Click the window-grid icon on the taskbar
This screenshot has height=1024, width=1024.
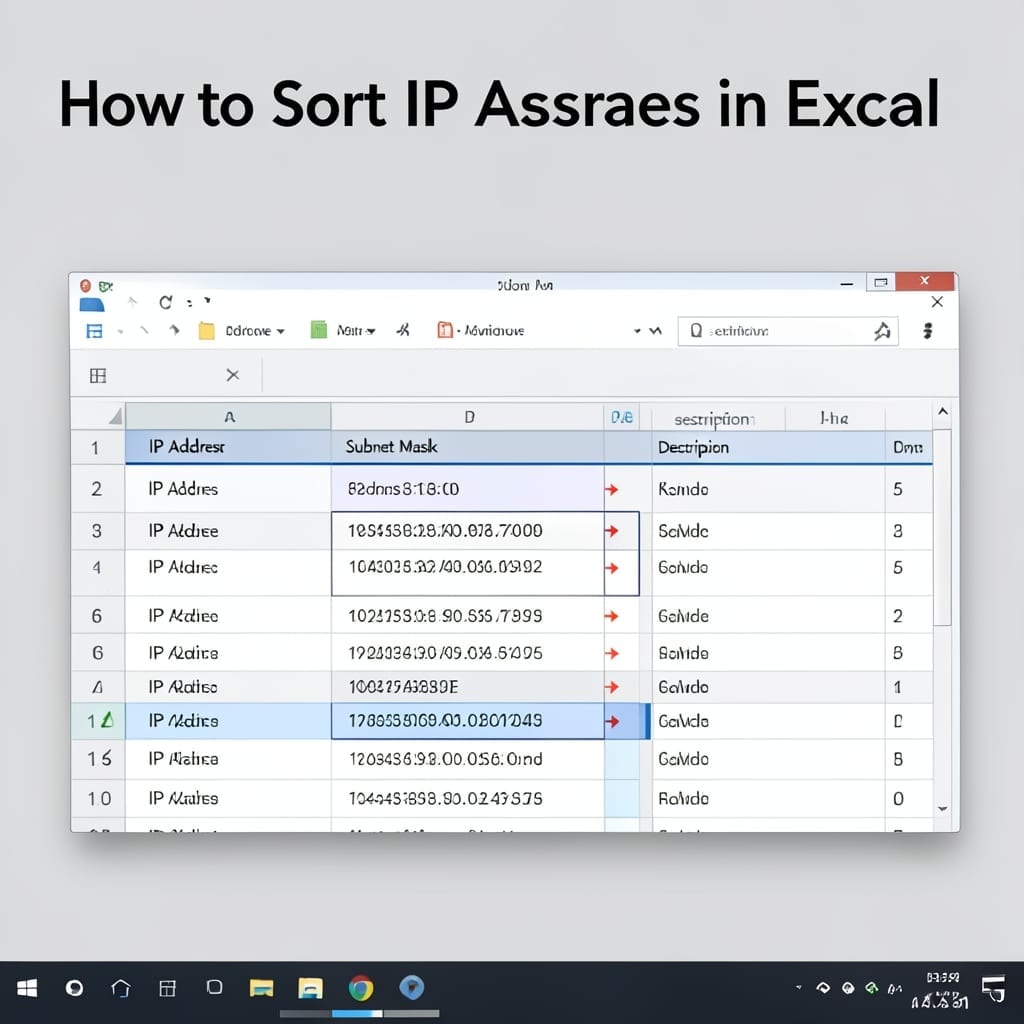tap(168, 988)
